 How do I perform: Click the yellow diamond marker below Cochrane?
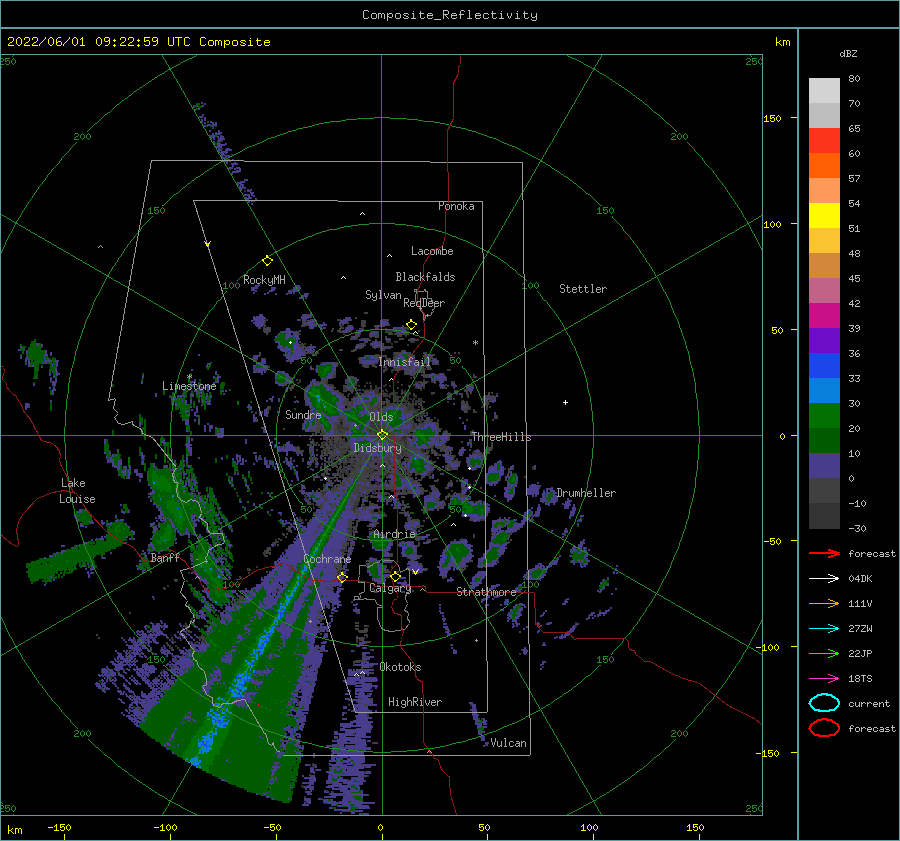[x=342, y=577]
